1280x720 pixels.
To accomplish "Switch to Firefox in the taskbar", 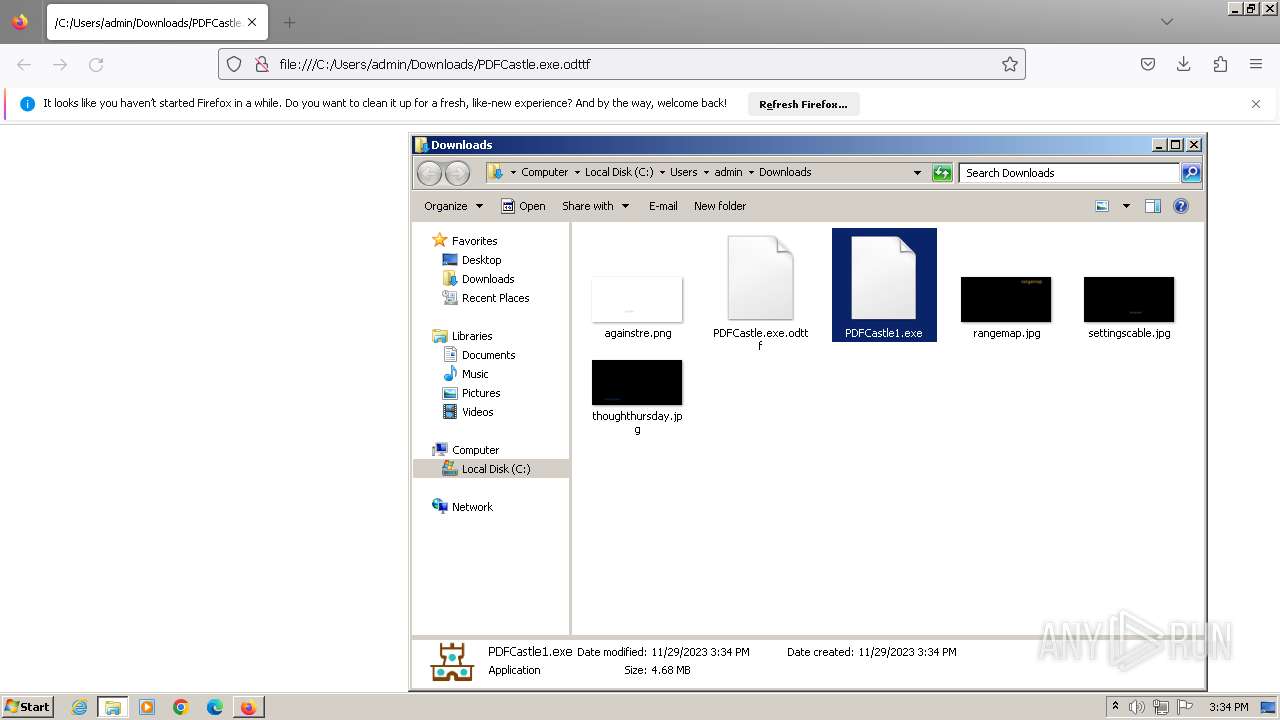I will (x=247, y=707).
